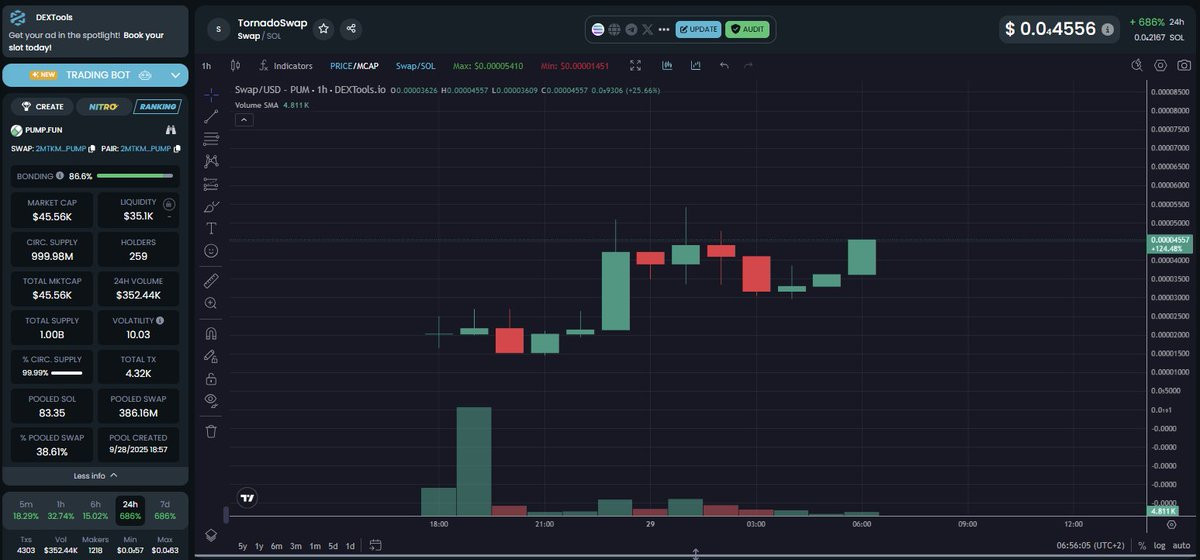
Task: Open the CREATE button
Action: [x=42, y=106]
